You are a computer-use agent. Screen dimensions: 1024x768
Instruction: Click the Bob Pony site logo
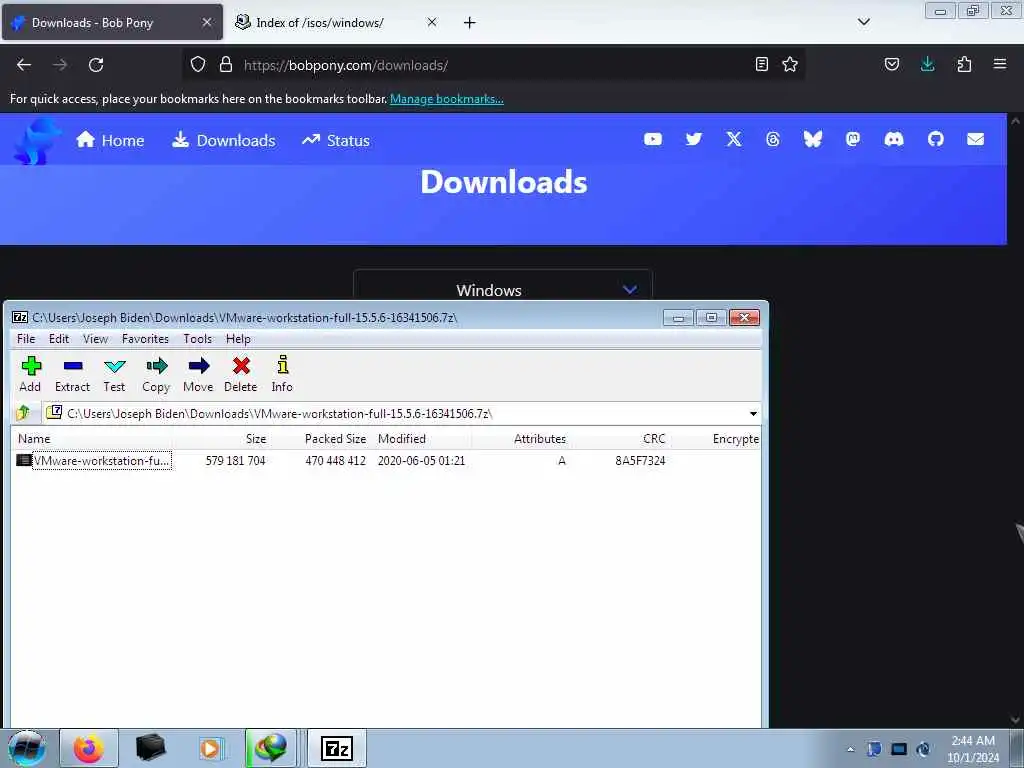pos(36,141)
